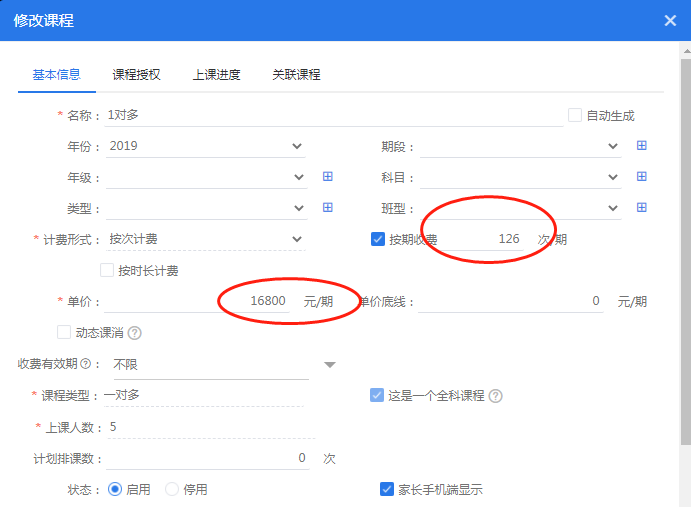Viewport: 691px width, 507px height.
Task: Enable the 自动生成 checkbox
Action: [x=575, y=115]
